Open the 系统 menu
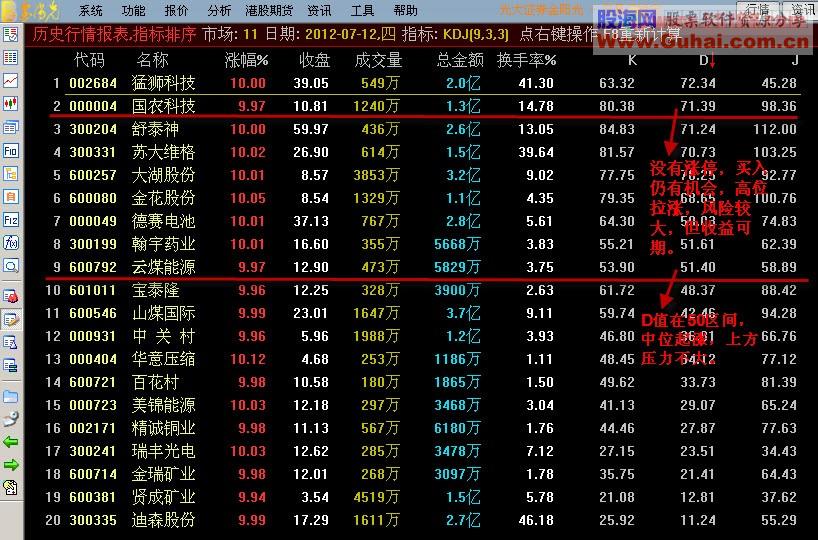The width and height of the screenshot is (818, 540). point(91,10)
